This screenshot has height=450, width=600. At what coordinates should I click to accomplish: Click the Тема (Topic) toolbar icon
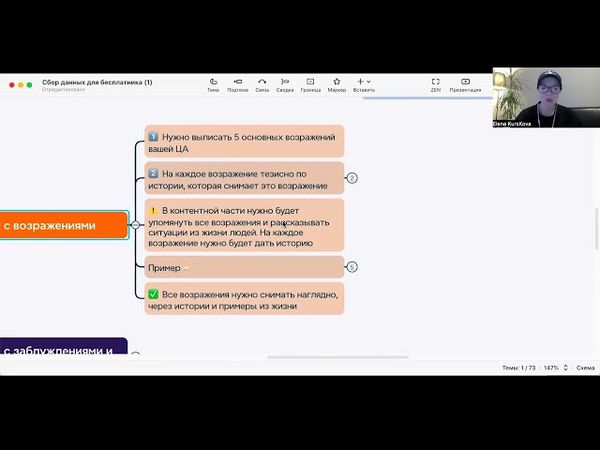coord(213,84)
